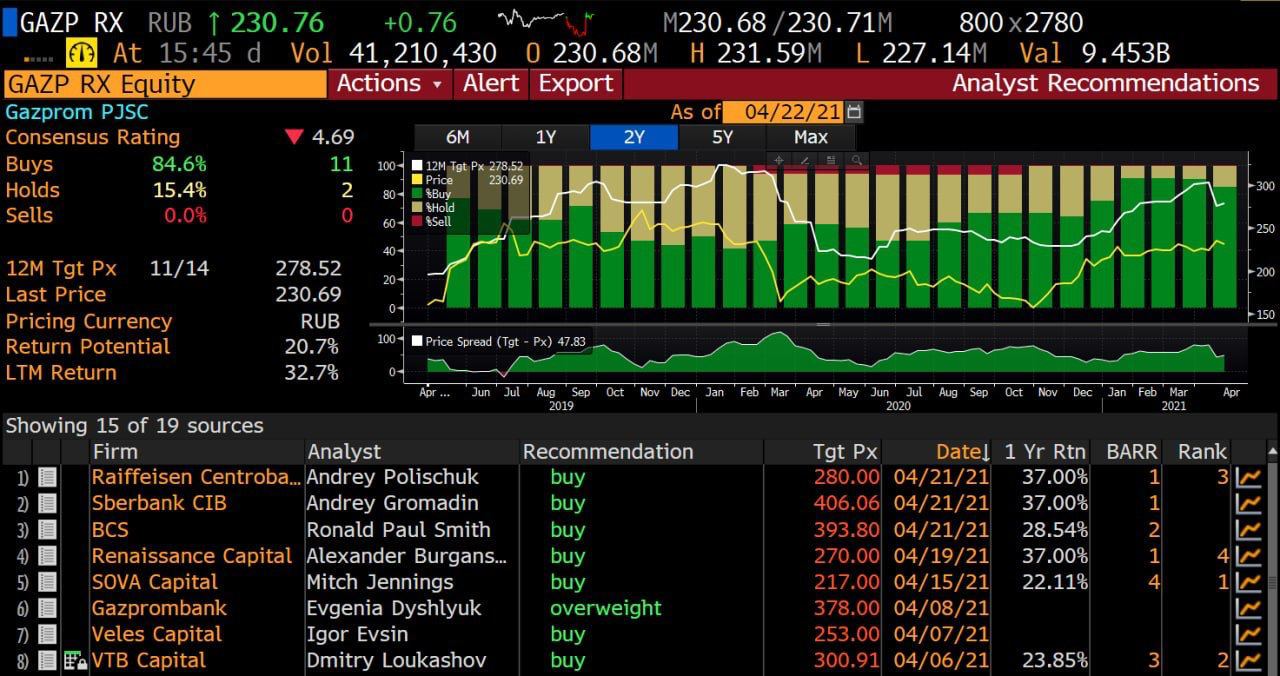Open BCS firm link
1280x676 pixels.
pos(110,530)
